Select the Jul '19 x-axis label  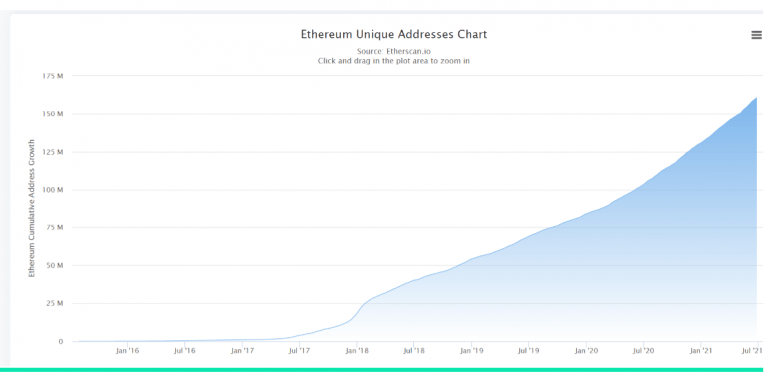528,351
